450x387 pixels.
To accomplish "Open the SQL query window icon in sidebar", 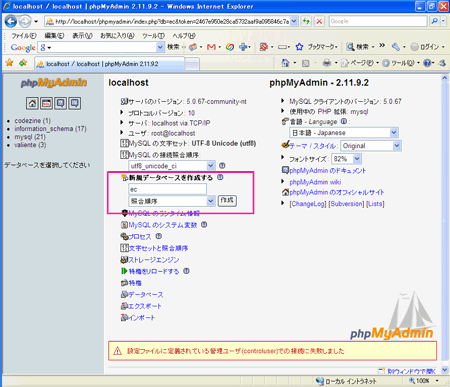I will [x=46, y=103].
